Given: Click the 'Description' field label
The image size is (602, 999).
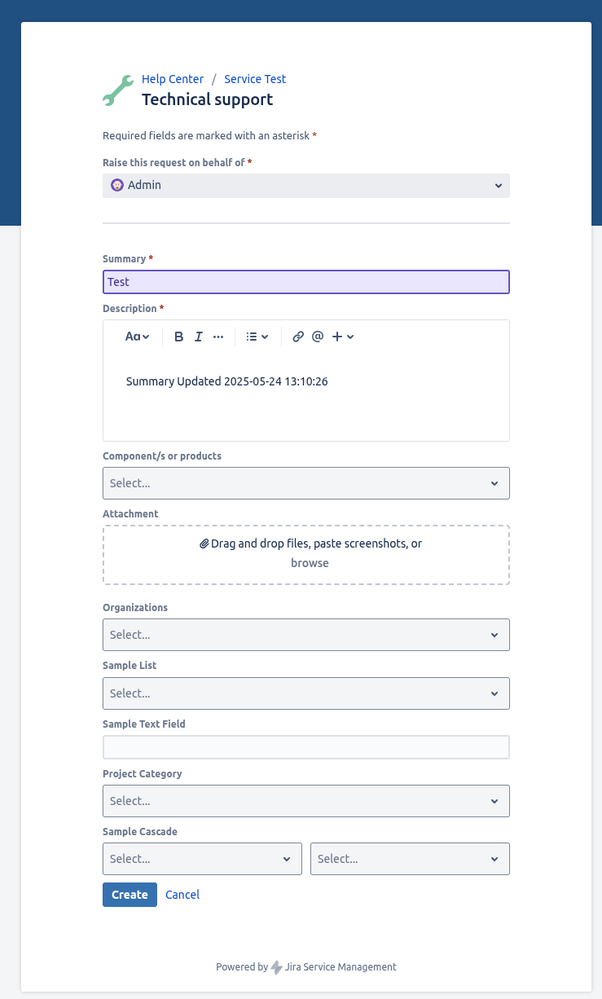Looking at the screenshot, I should (x=129, y=308).
